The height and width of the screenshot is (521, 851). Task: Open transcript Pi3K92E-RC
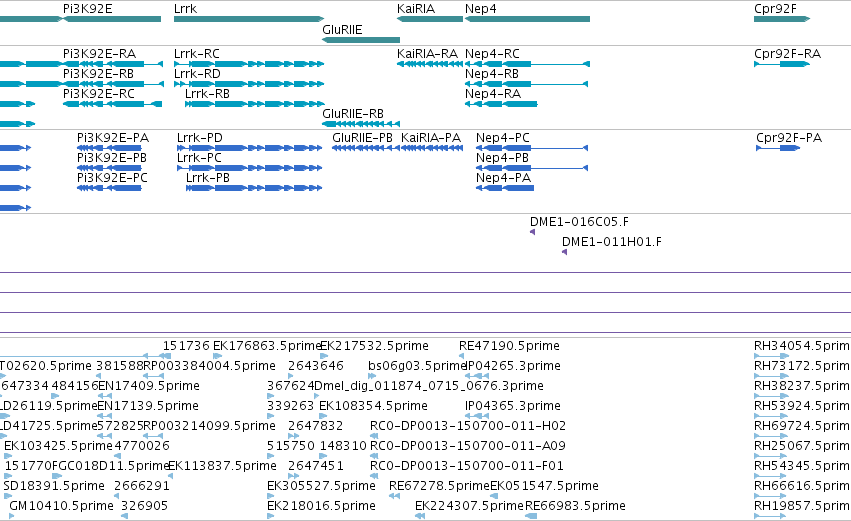click(99, 94)
